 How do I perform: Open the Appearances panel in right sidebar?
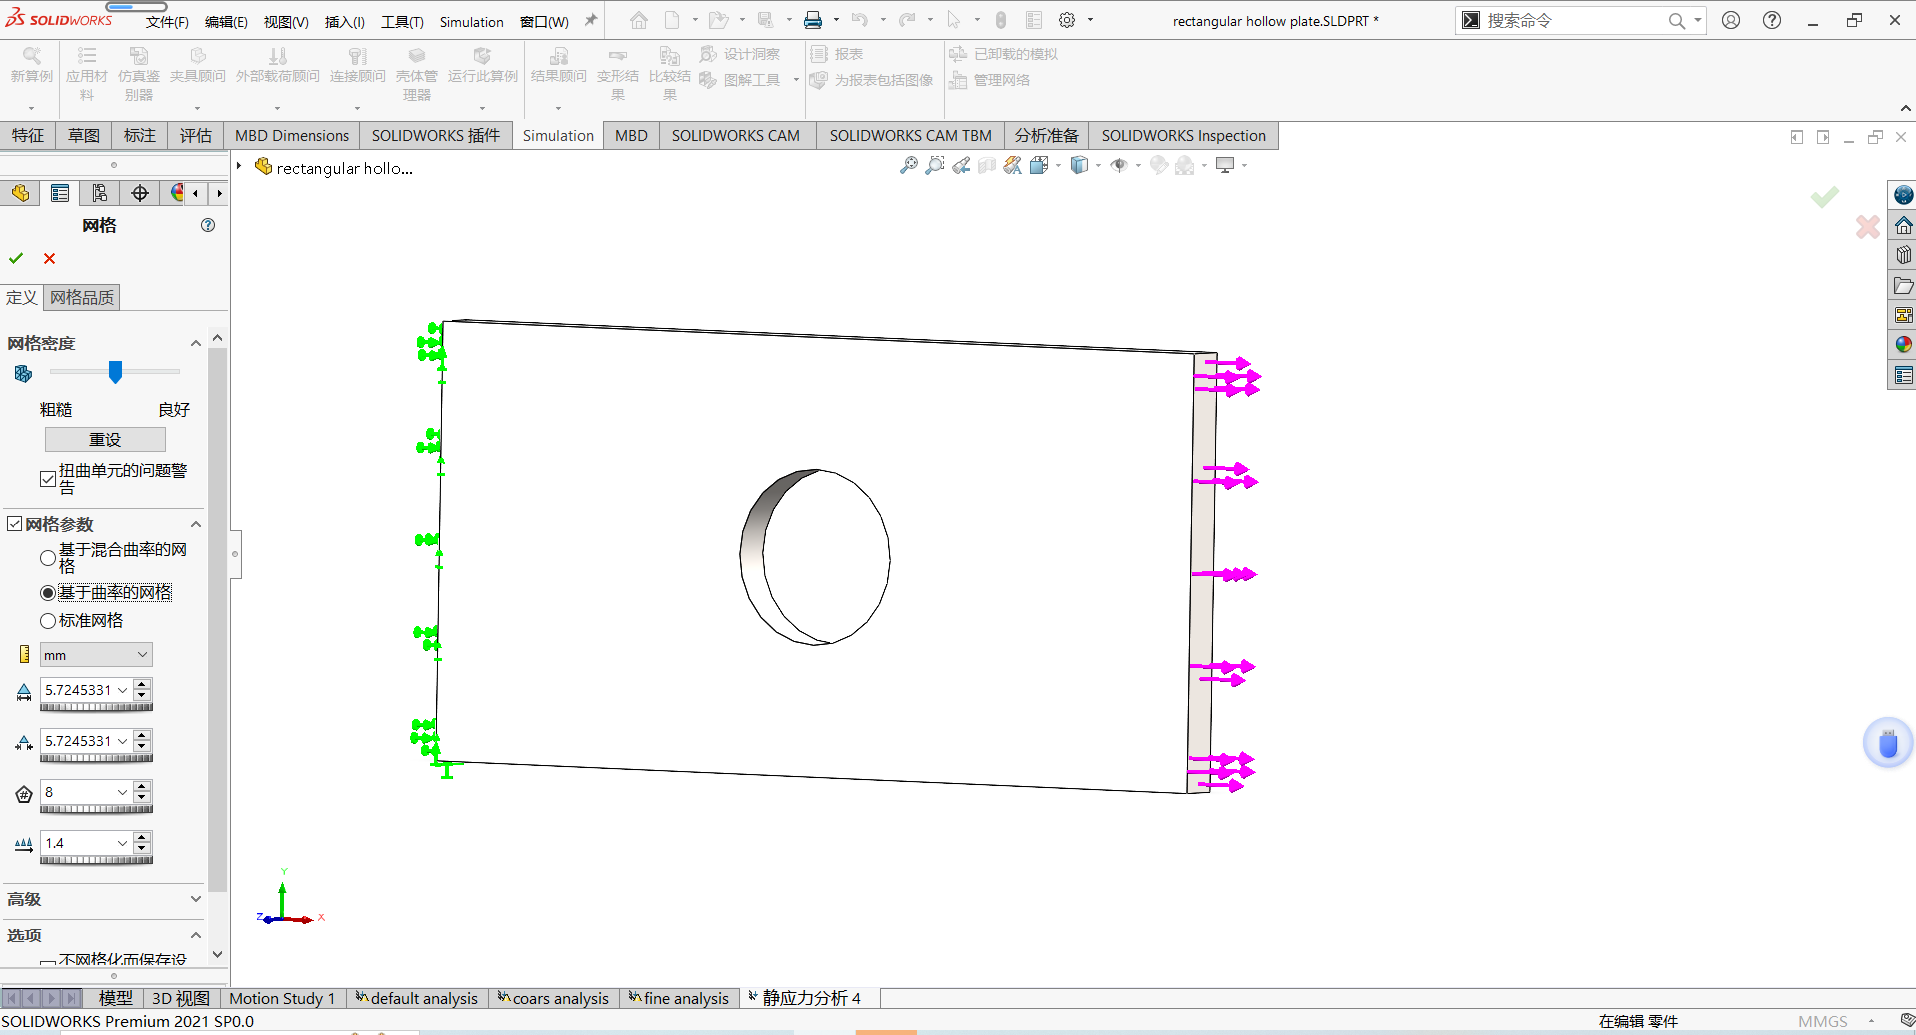(x=1903, y=345)
